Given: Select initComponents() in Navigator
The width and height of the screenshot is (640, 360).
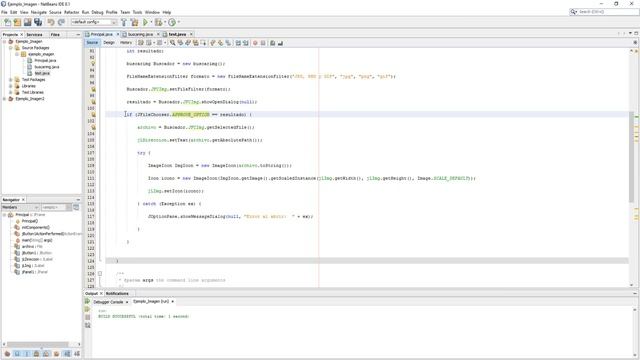Looking at the screenshot, I should pyautogui.click(x=35, y=227).
